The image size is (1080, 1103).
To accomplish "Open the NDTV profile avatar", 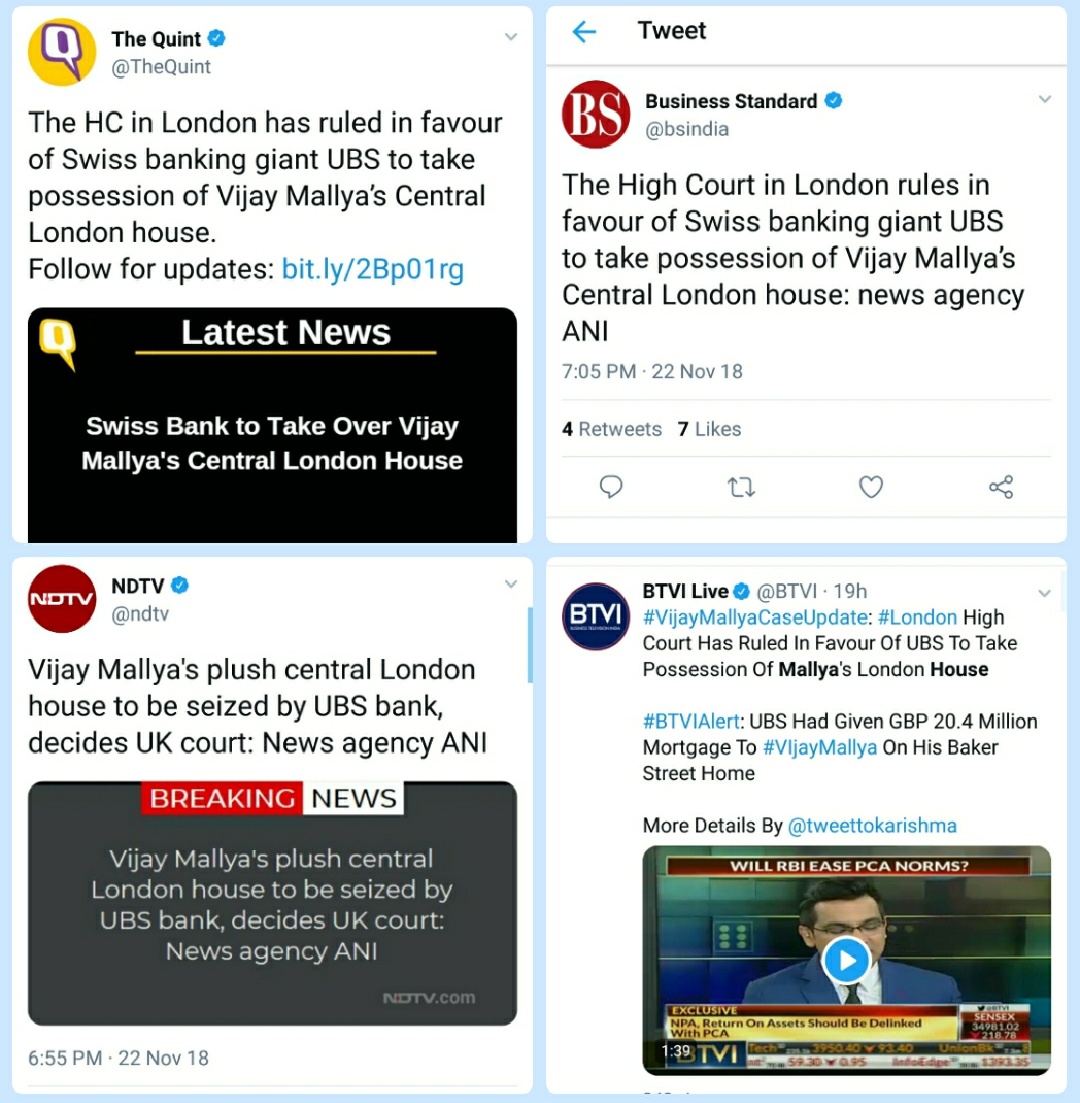I will pyautogui.click(x=62, y=599).
